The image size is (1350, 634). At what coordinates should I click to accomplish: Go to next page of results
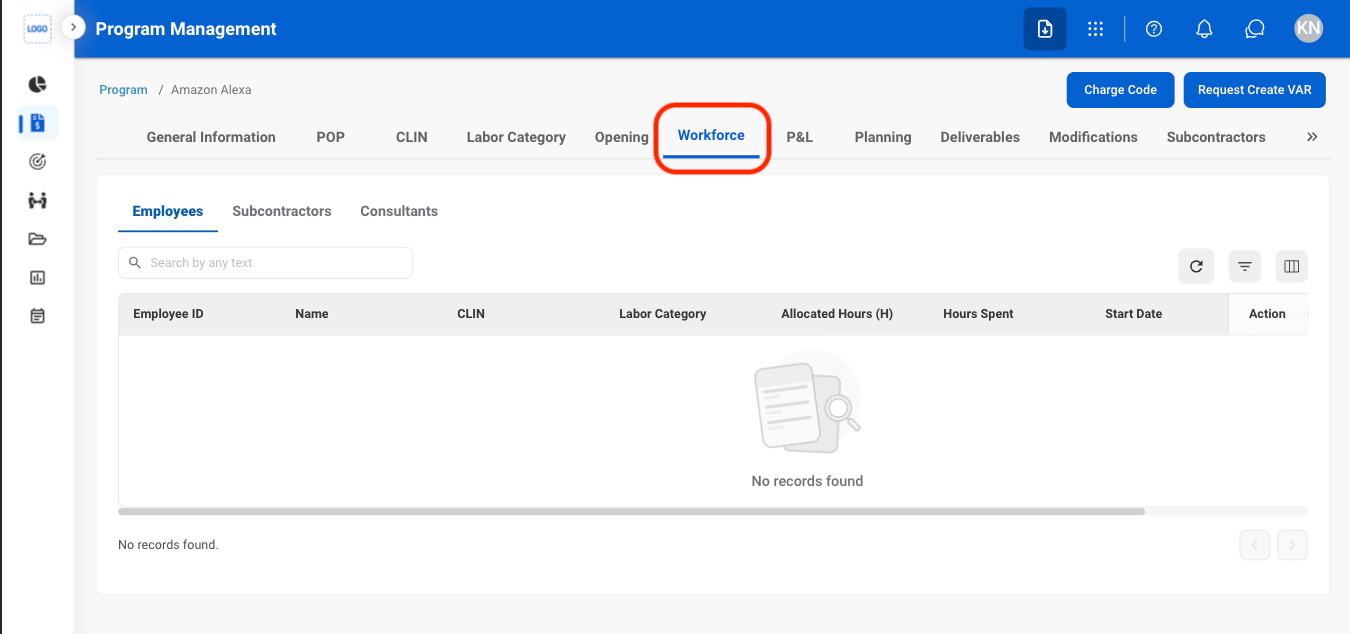coord(1293,545)
